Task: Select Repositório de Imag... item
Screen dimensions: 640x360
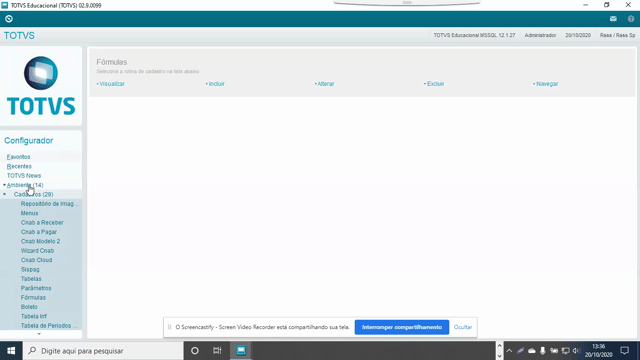Action: (x=49, y=204)
